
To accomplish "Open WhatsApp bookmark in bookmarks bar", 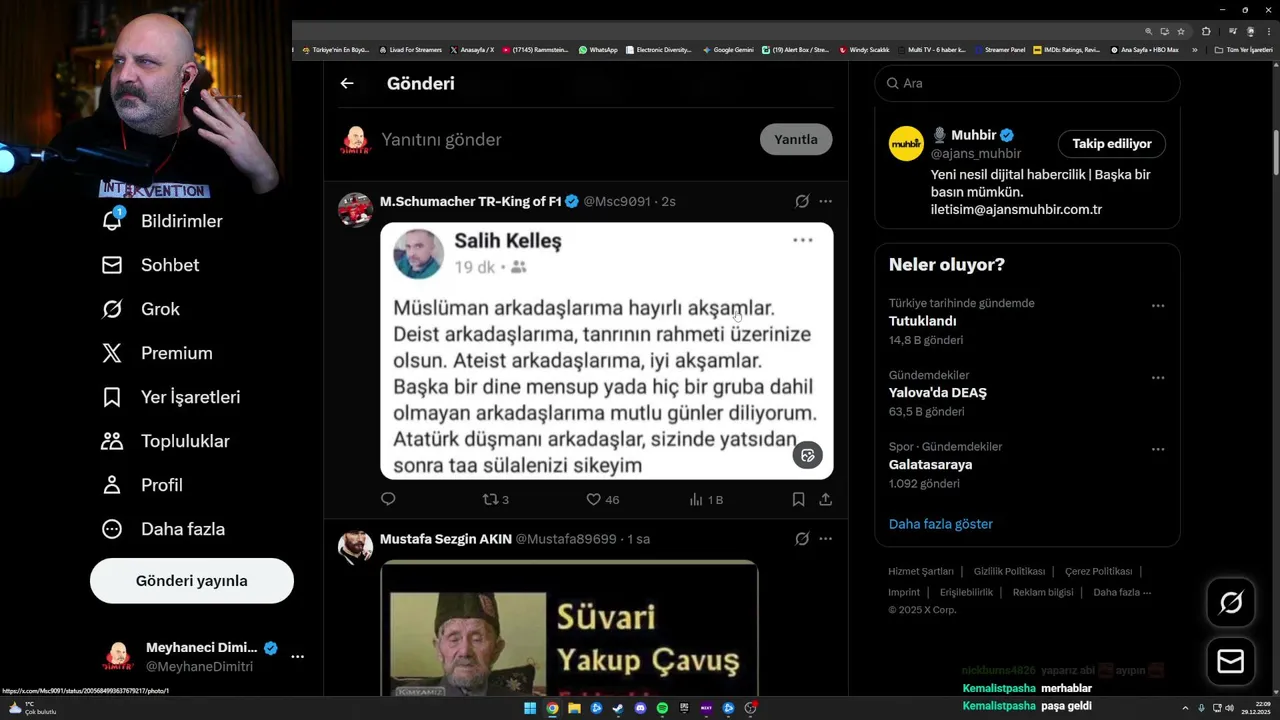I will [x=598, y=49].
